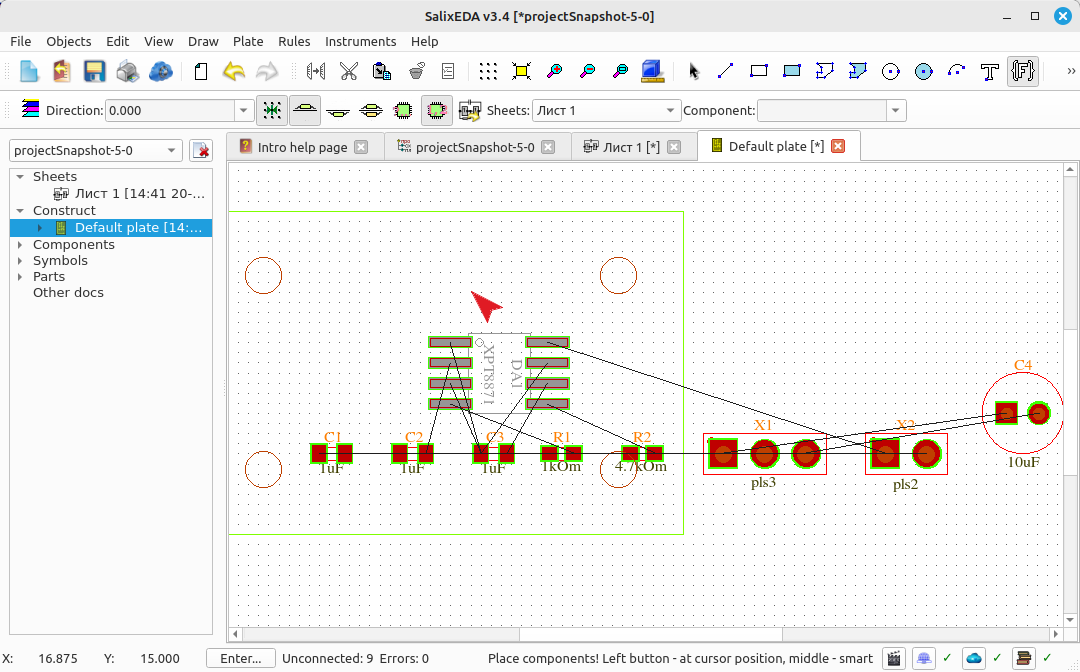This screenshot has width=1080, height=672.
Task: Toggle the pink-pinned chip display button
Action: [x=437, y=110]
